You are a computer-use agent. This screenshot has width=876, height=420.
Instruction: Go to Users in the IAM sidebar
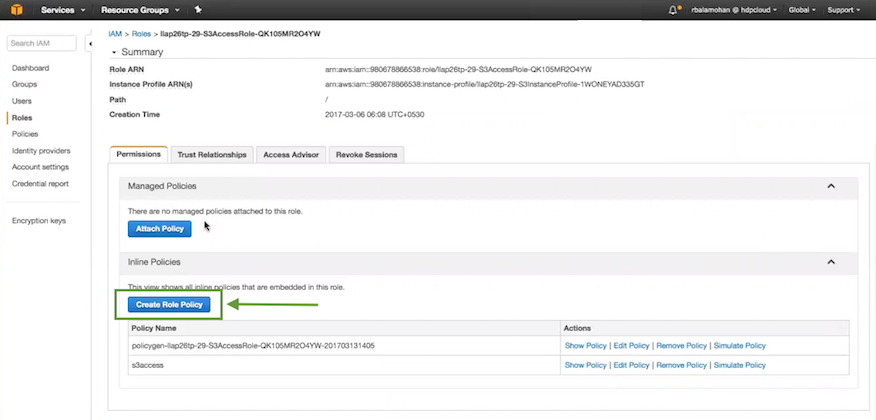22,101
